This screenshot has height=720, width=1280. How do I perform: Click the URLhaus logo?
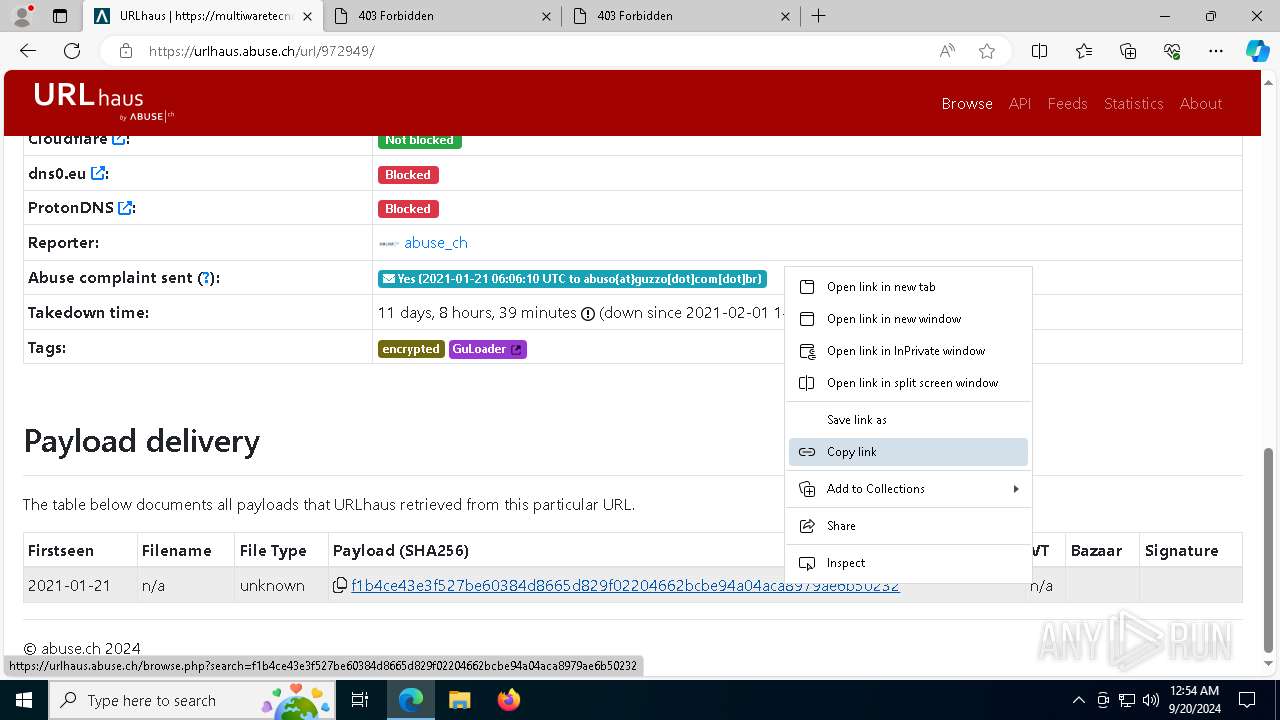pos(103,101)
